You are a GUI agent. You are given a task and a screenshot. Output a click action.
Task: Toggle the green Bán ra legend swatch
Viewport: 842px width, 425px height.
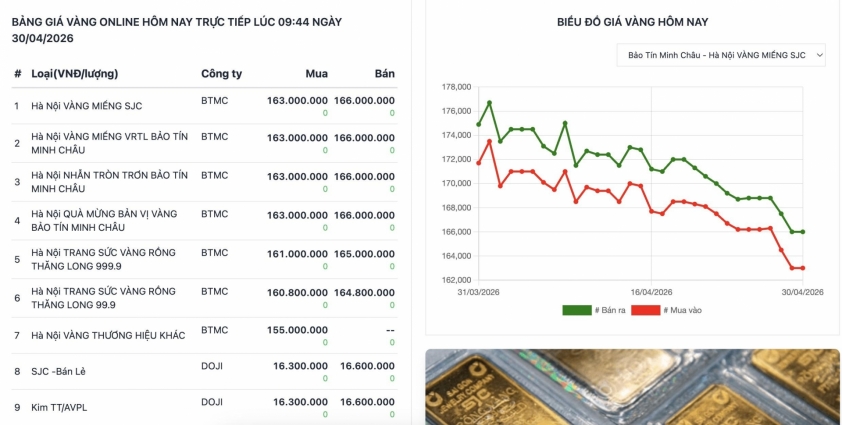[576, 310]
